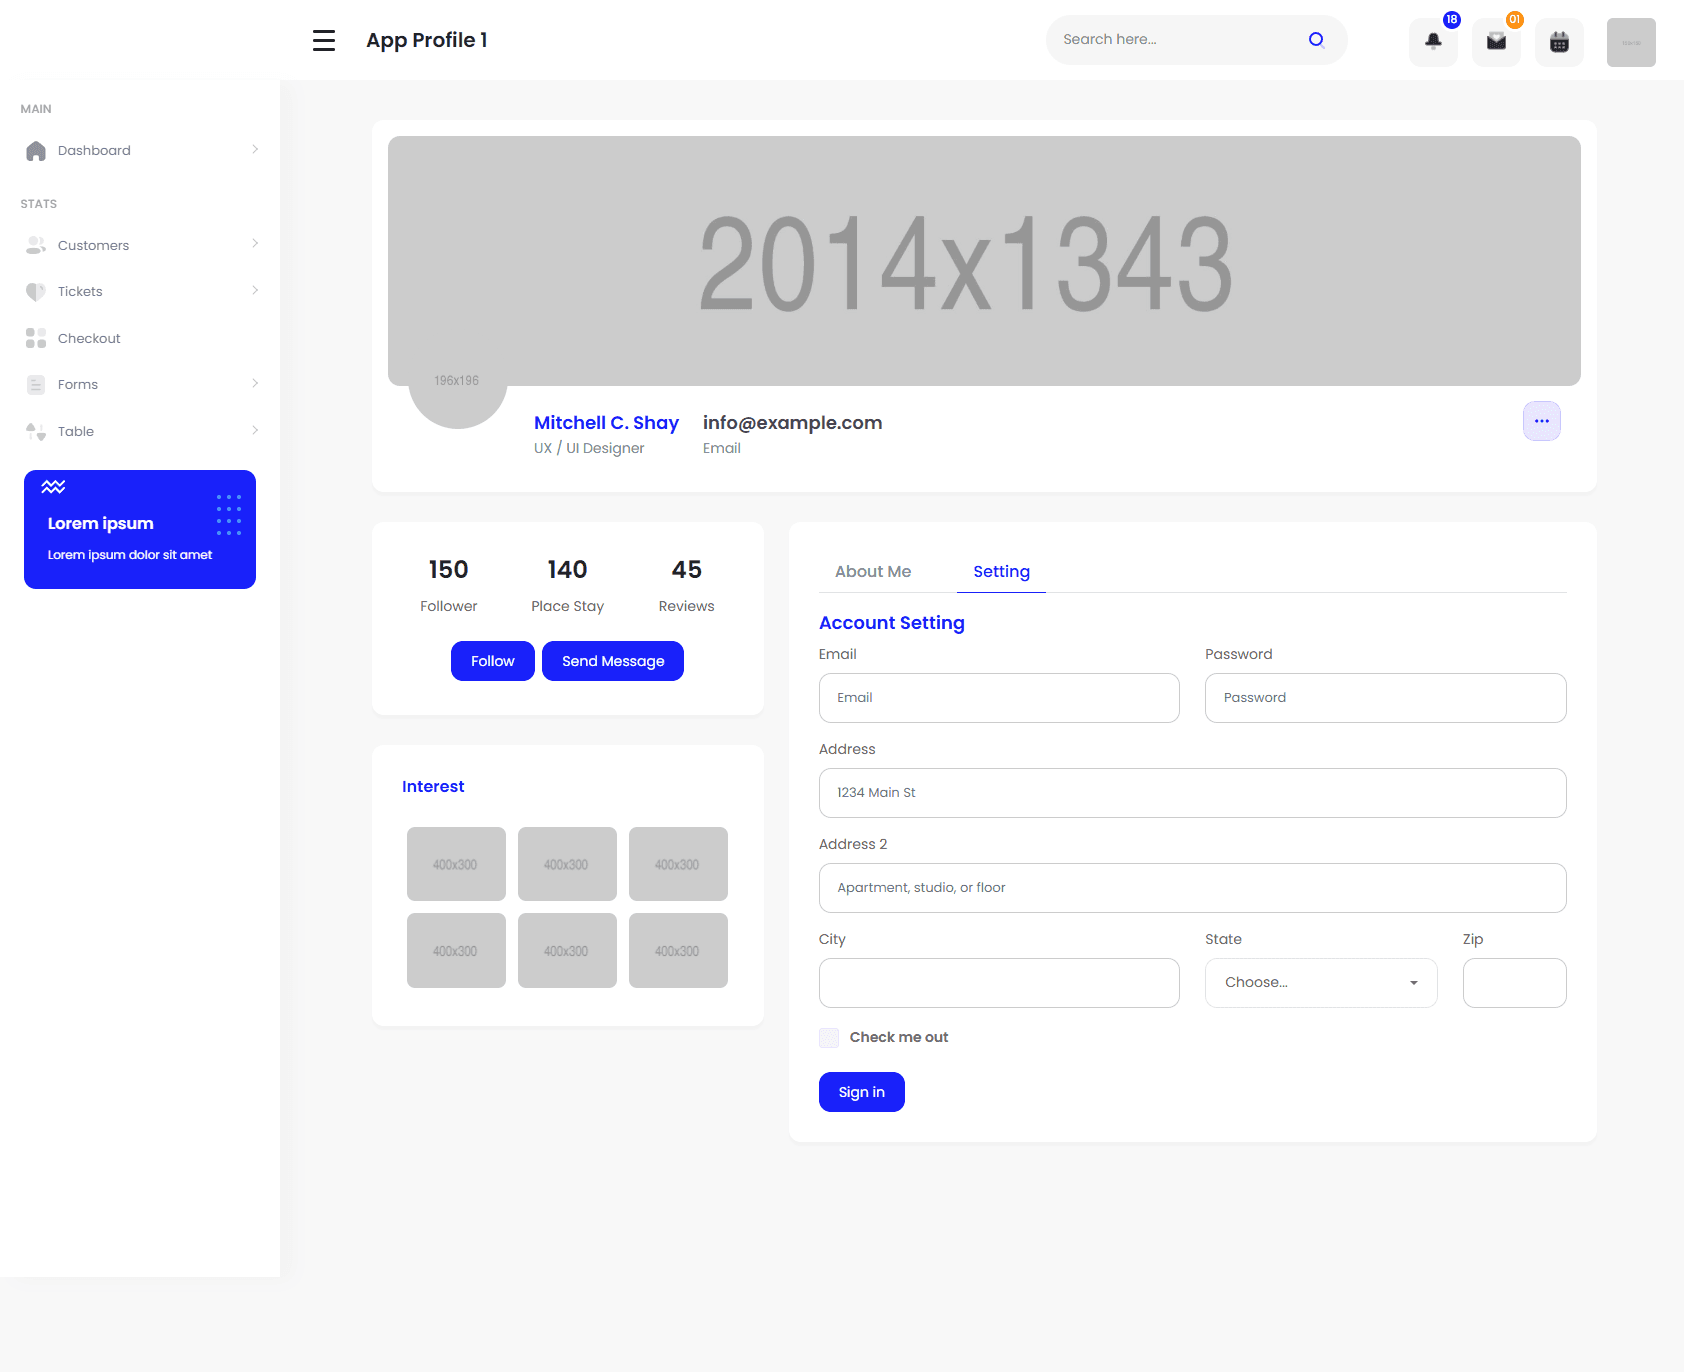Toggle the hamburger menu button

(x=324, y=40)
